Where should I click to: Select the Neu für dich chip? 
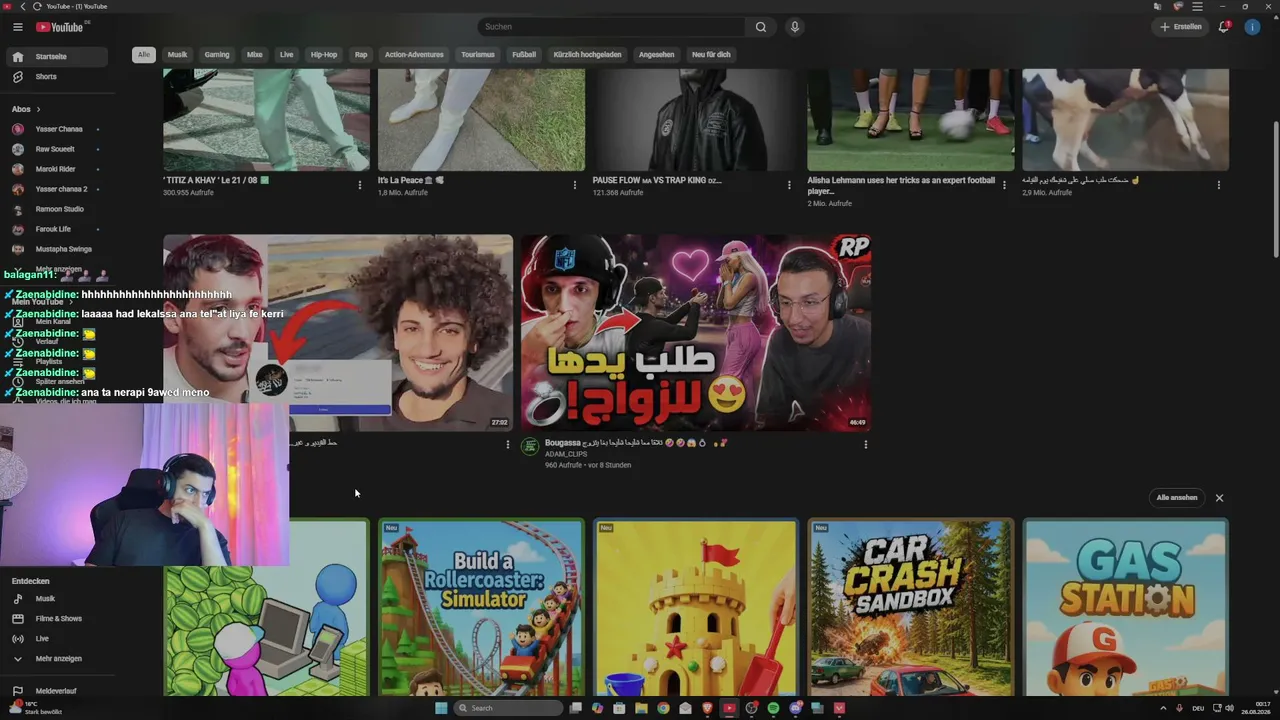711,55
